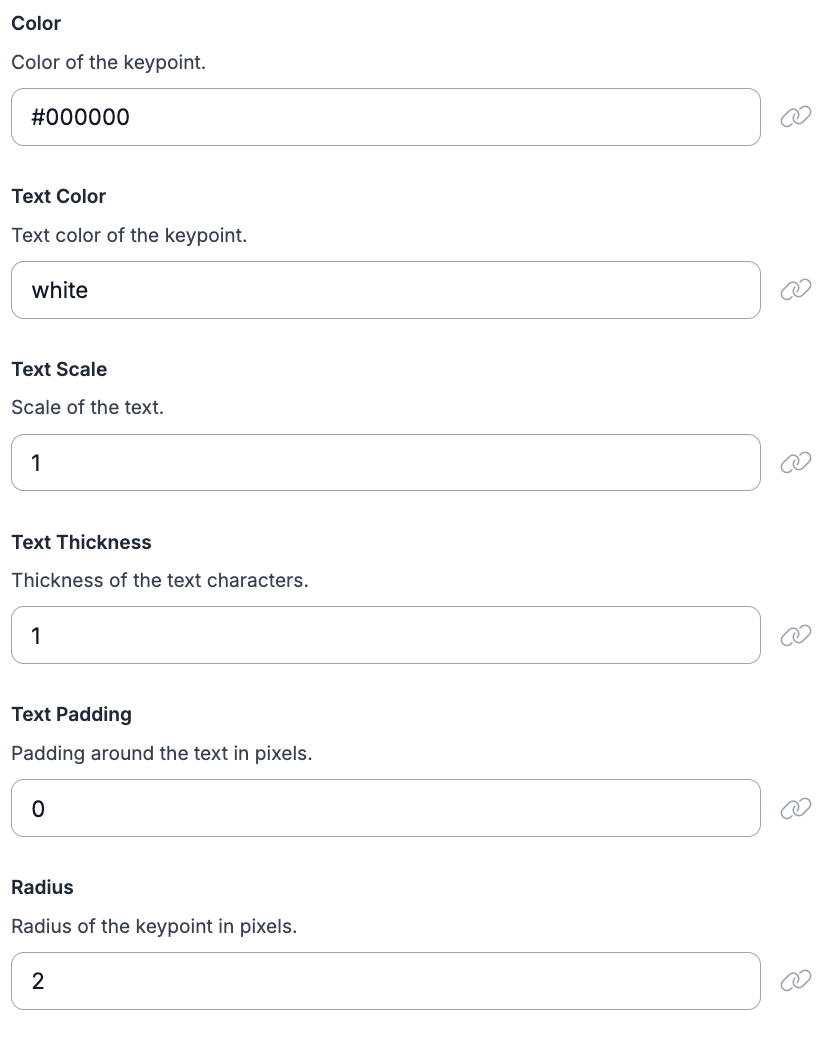Click the Radius input showing 2

coord(386,981)
